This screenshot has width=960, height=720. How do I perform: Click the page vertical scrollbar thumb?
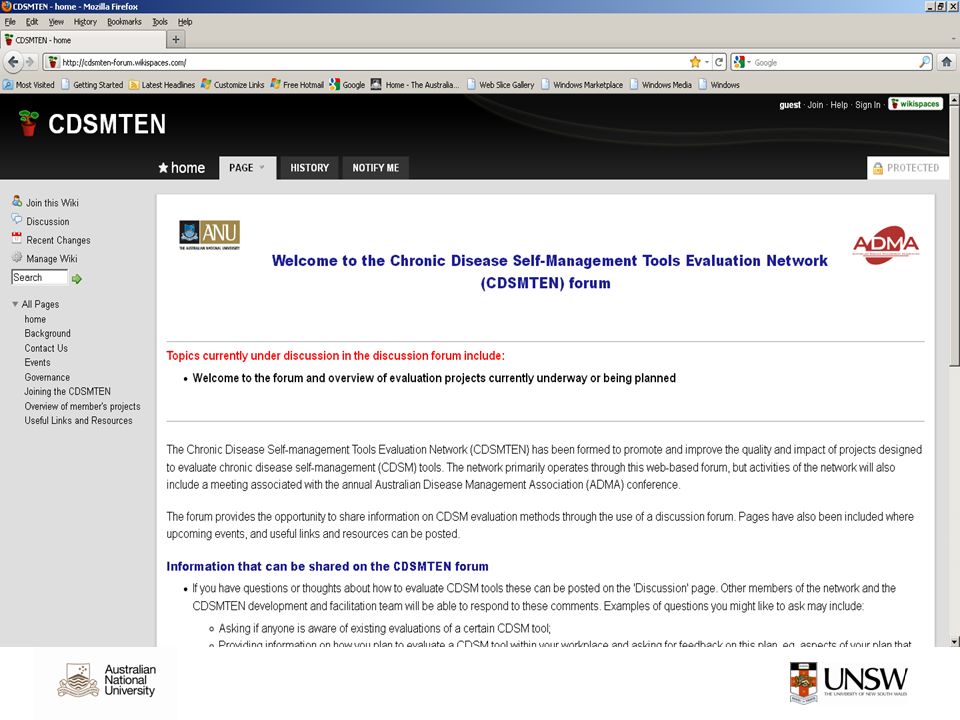click(x=954, y=235)
